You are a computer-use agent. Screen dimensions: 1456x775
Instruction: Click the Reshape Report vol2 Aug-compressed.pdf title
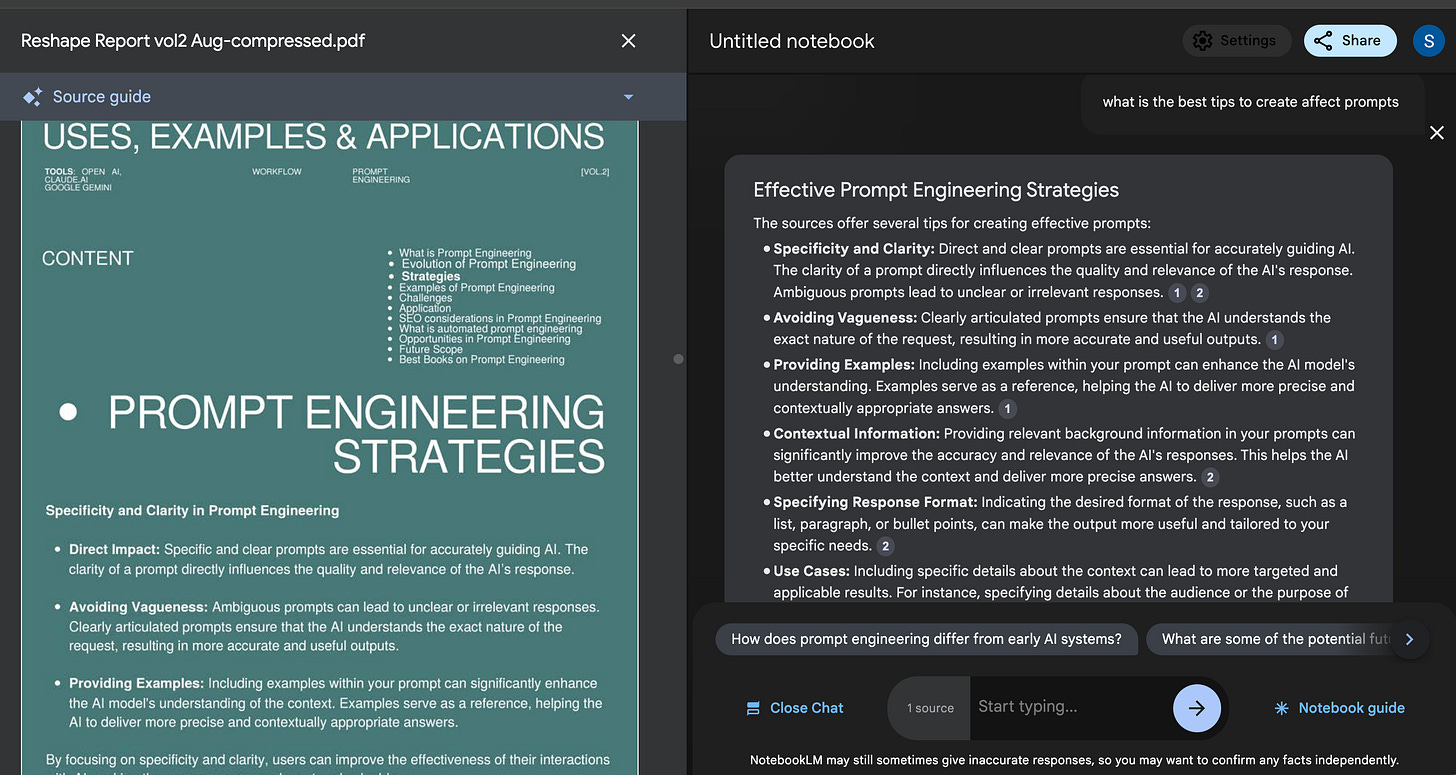click(x=193, y=41)
